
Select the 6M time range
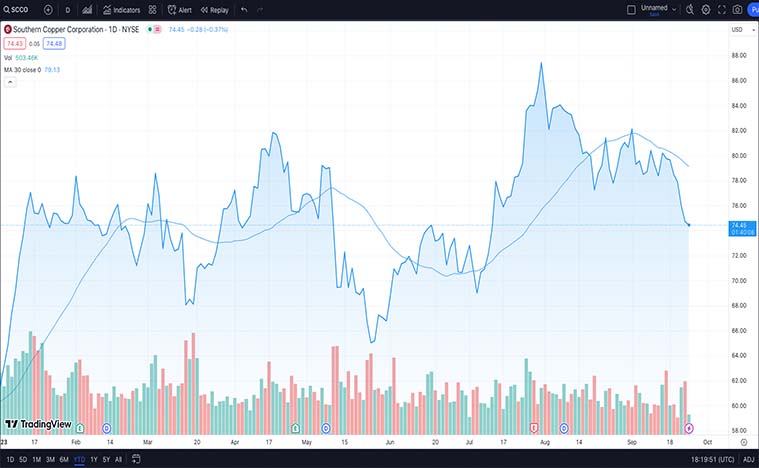64,460
